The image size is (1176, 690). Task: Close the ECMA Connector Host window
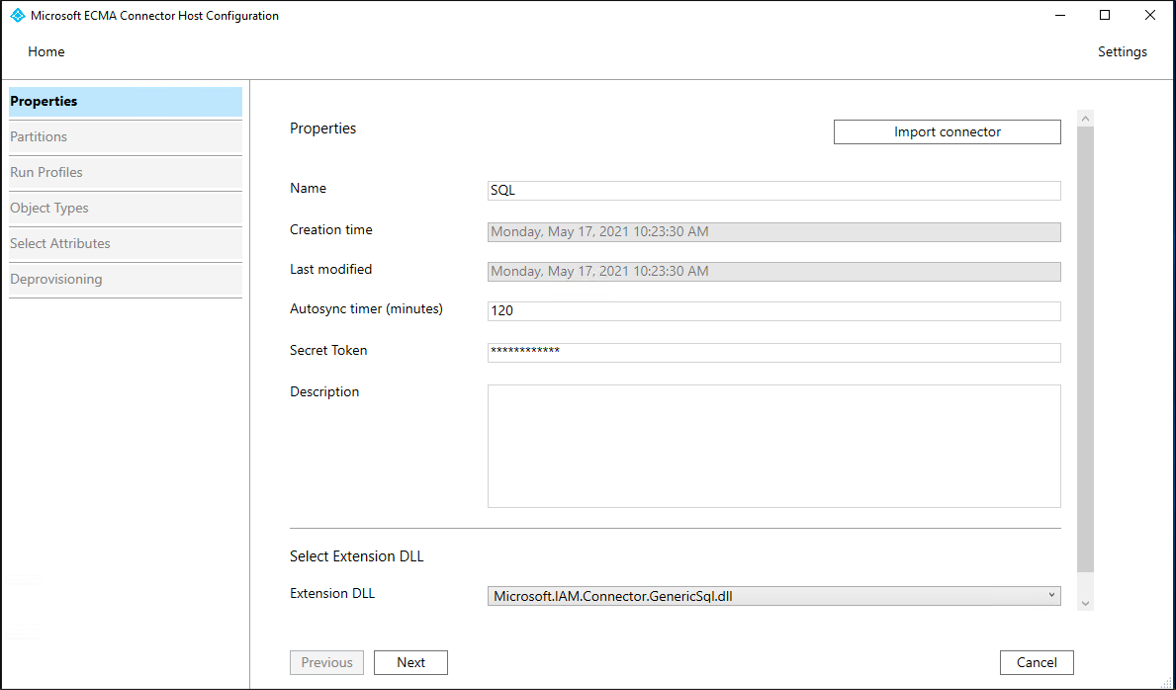[x=1150, y=16]
